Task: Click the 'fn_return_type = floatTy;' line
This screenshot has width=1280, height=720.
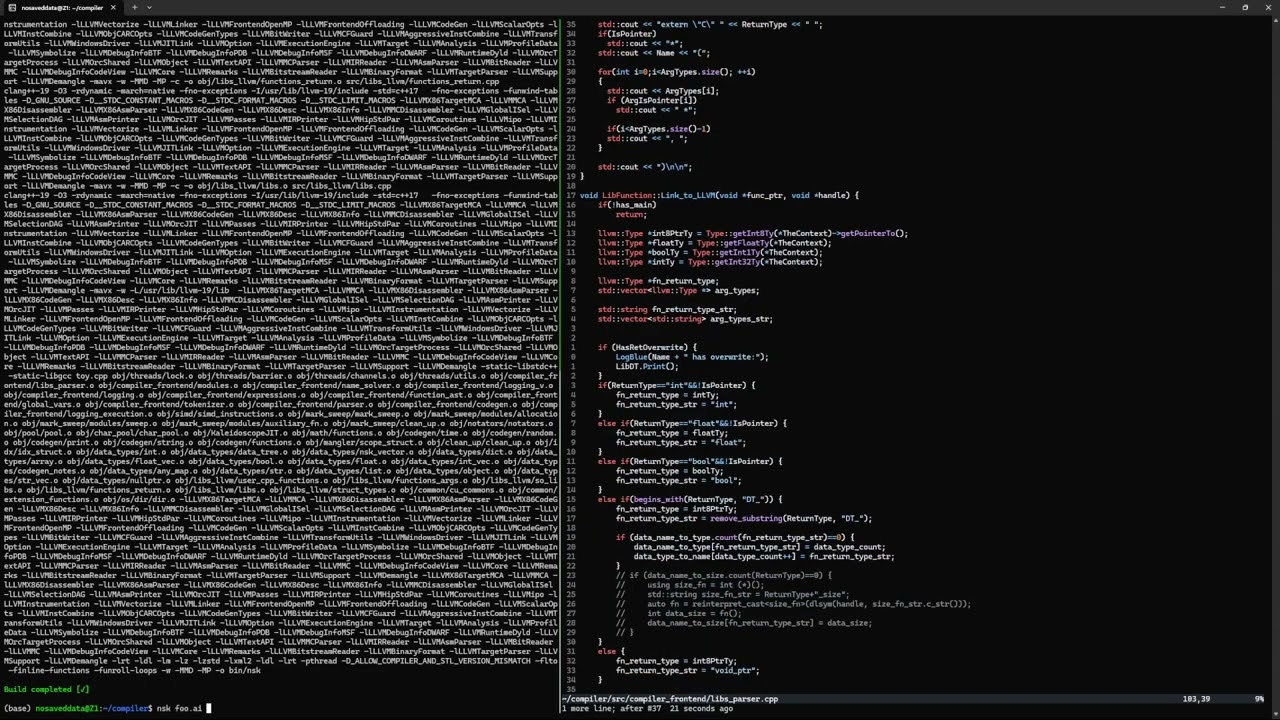Action: (x=670, y=433)
